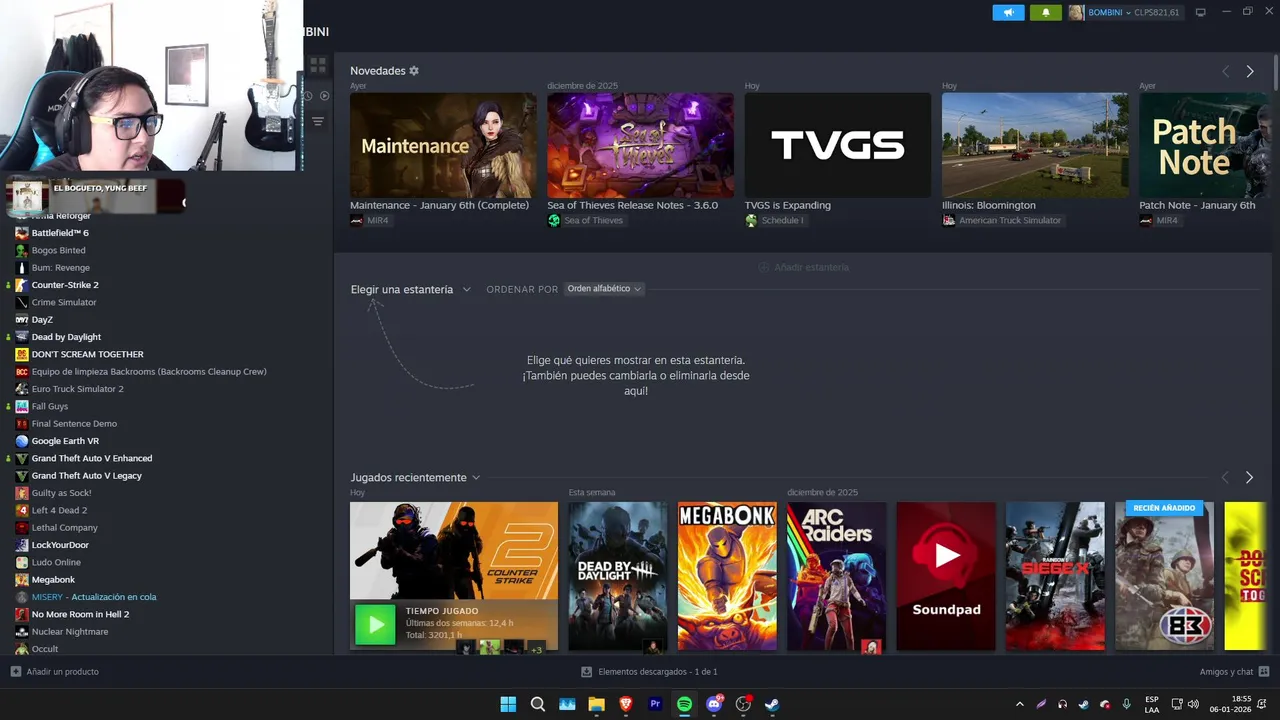Image resolution: width=1280 pixels, height=720 pixels.
Task: Click the recent activity clock icon
Action: point(309,96)
